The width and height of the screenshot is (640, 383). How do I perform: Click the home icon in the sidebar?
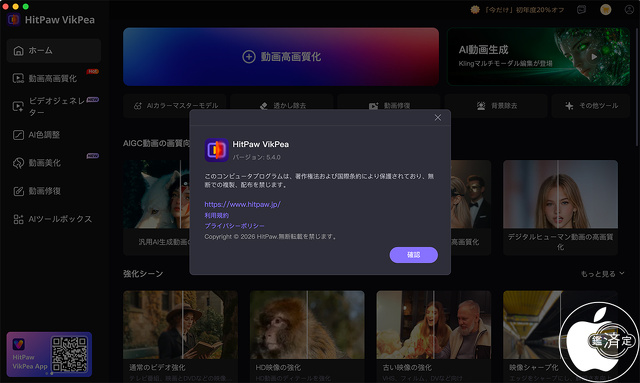pyautogui.click(x=18, y=51)
